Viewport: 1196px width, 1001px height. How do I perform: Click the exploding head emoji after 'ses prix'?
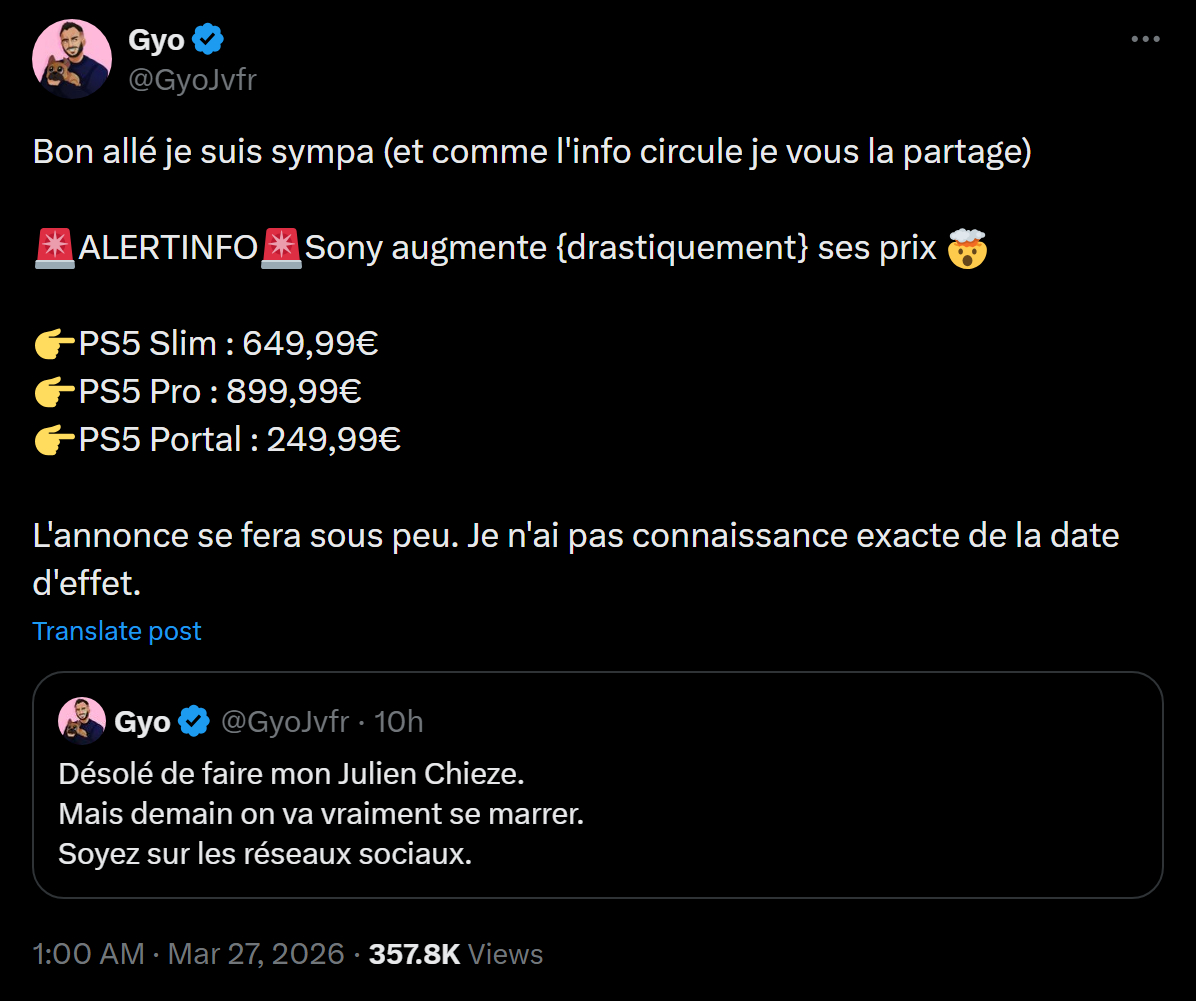point(967,248)
